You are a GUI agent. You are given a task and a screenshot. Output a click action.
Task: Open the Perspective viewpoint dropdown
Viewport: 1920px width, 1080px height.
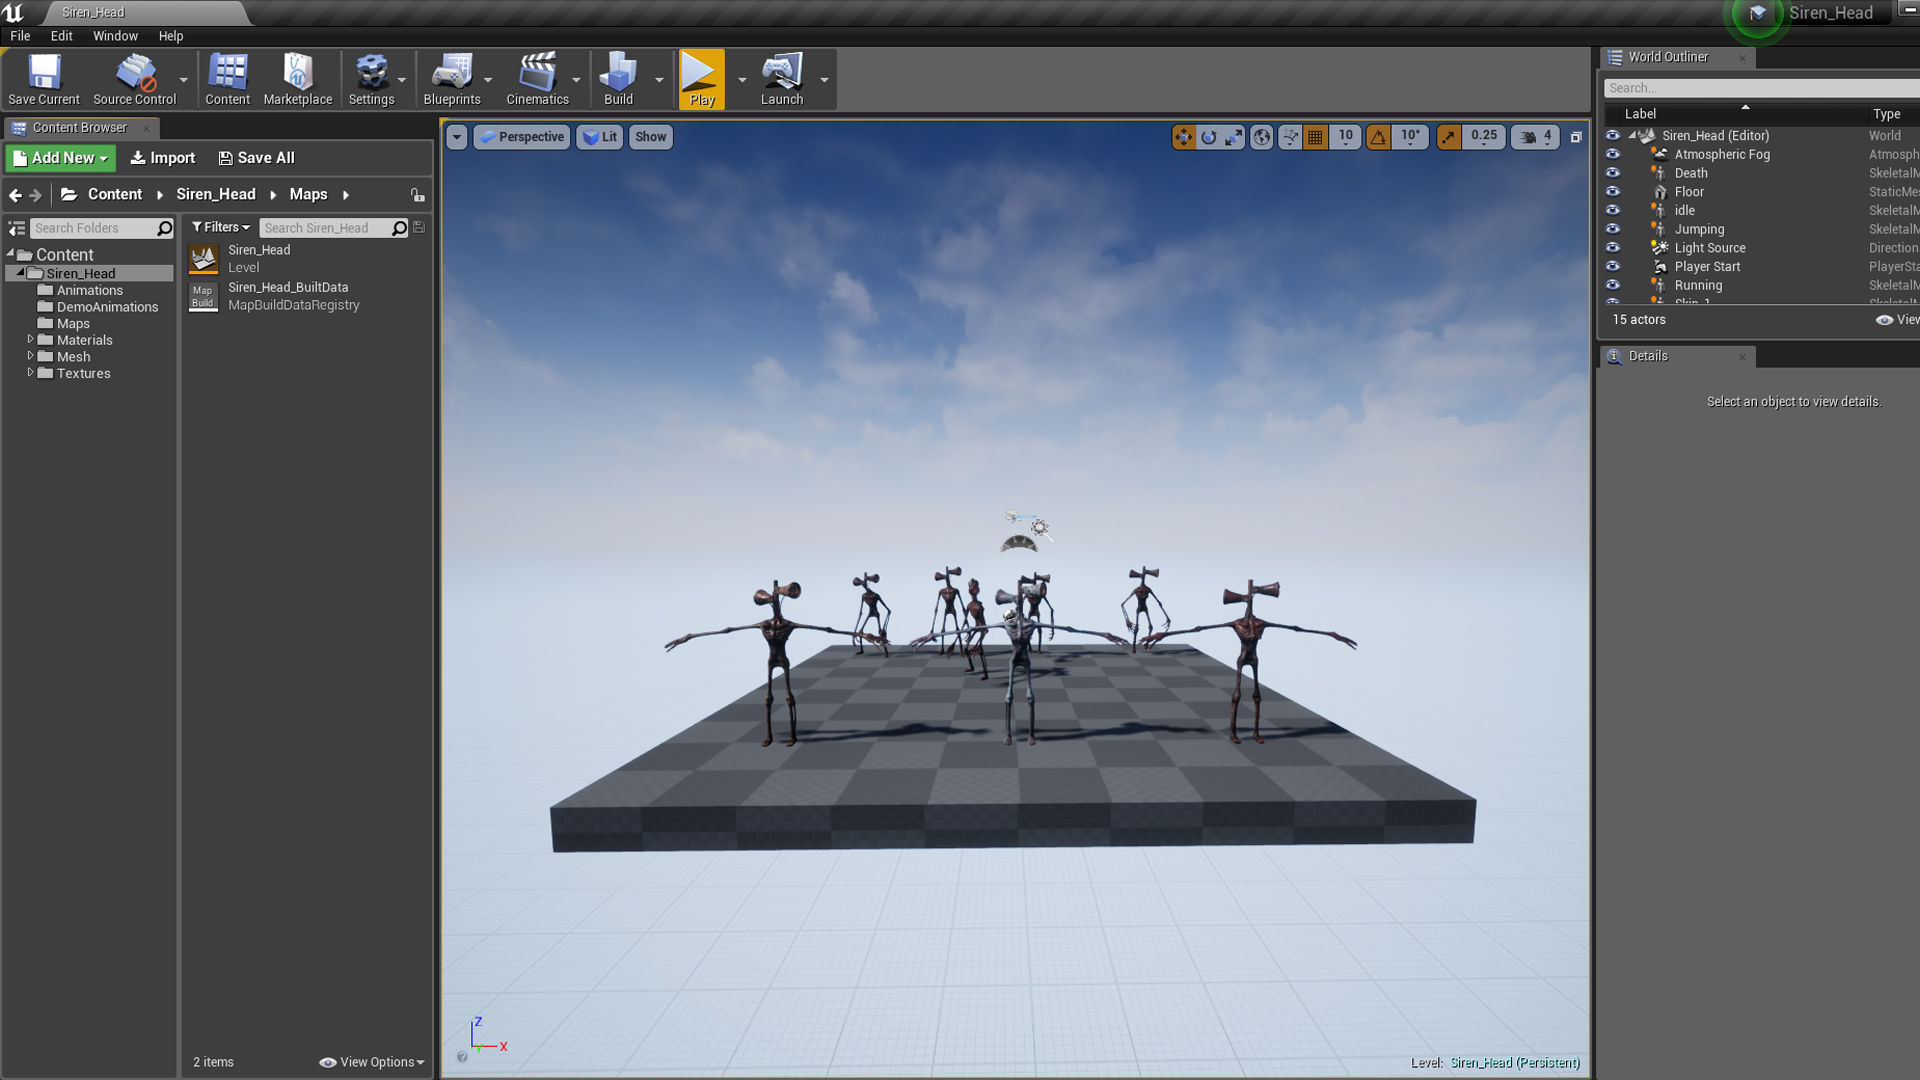point(521,137)
